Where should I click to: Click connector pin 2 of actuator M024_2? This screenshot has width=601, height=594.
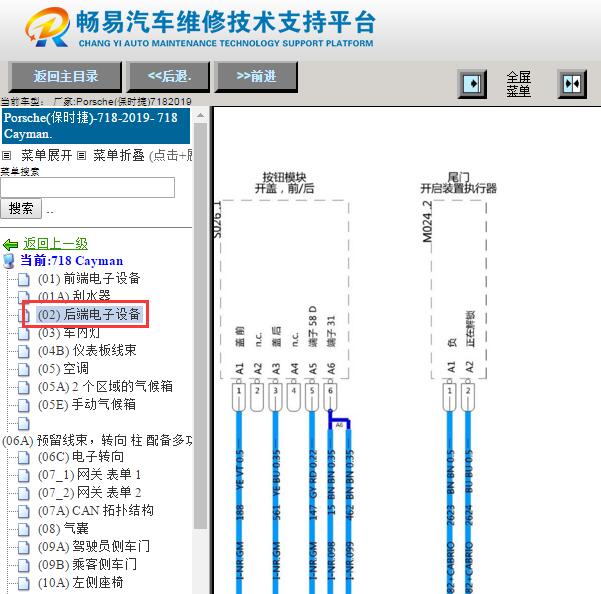[x=468, y=397]
